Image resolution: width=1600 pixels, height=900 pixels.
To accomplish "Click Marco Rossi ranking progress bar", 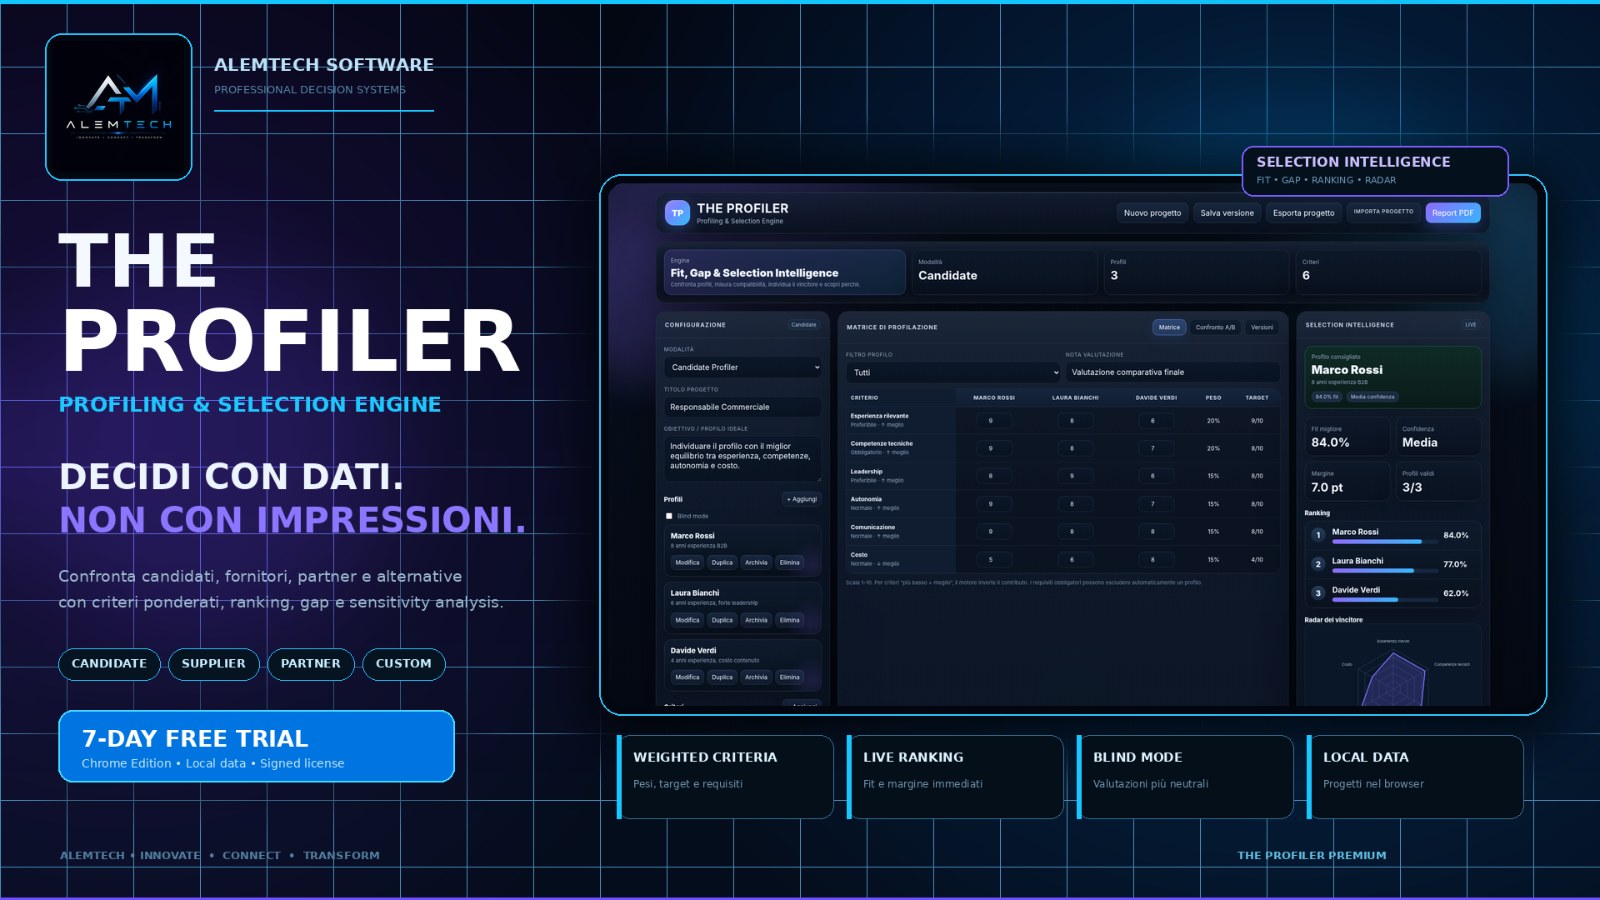I will (x=1384, y=542).
